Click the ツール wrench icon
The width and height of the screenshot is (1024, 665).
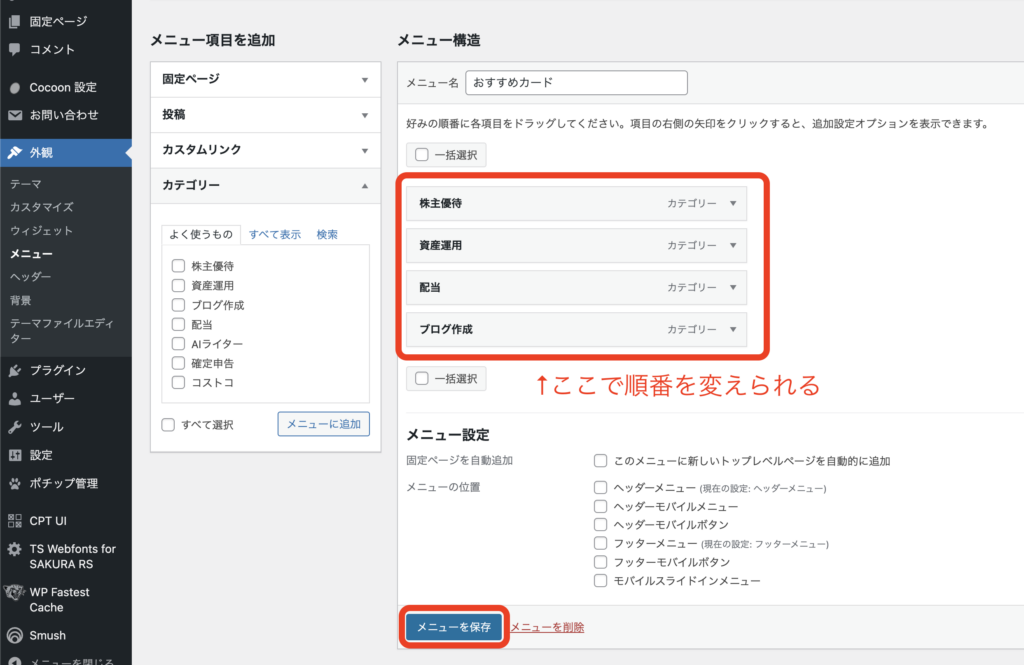[14, 427]
